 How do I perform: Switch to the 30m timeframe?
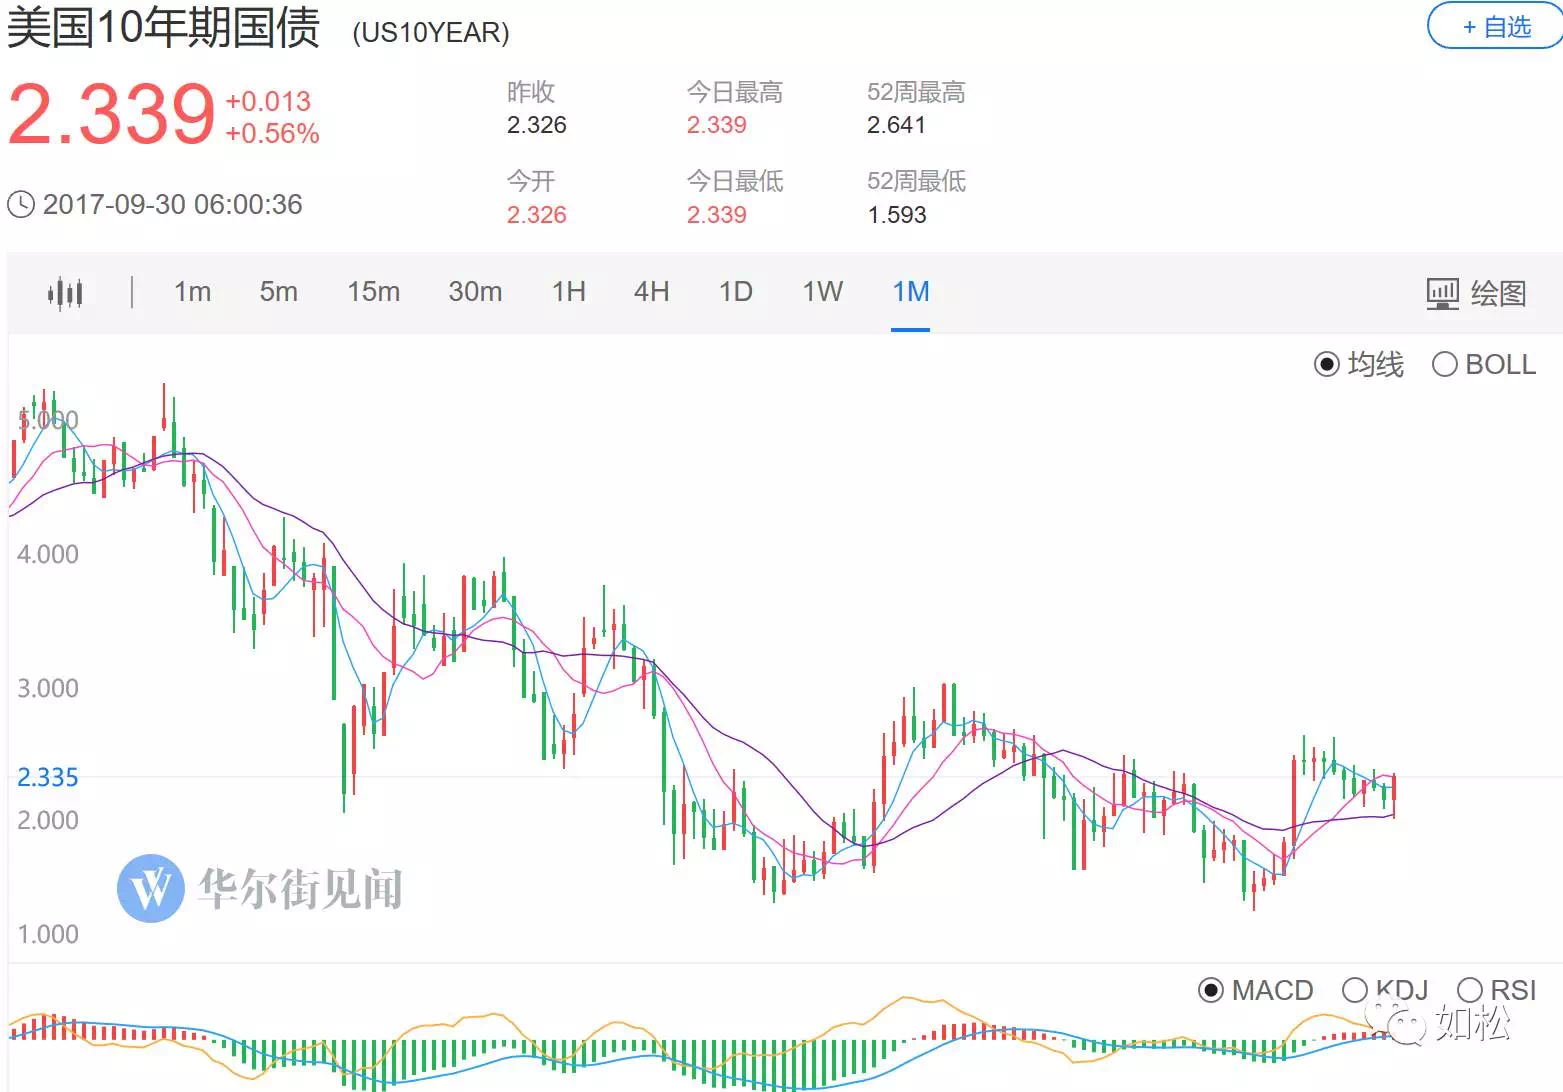pyautogui.click(x=475, y=292)
